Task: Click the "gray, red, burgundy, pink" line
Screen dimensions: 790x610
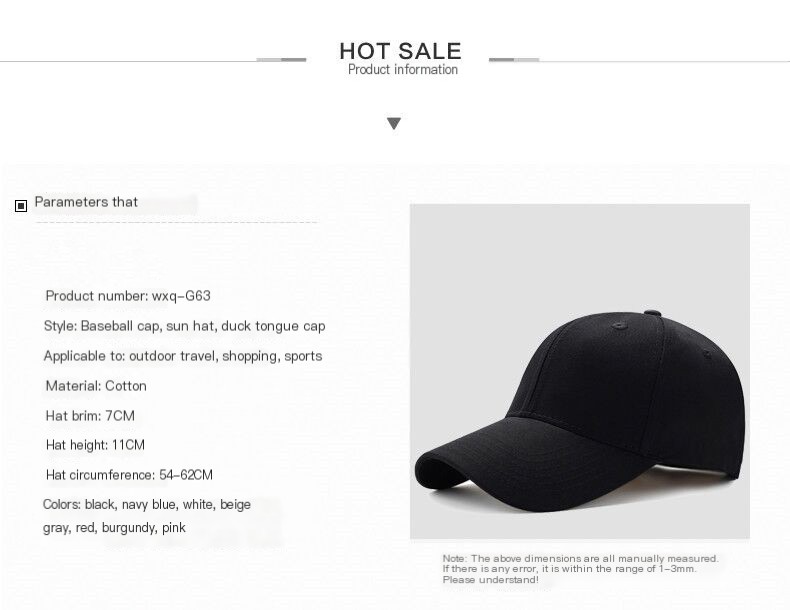Action: click(114, 528)
